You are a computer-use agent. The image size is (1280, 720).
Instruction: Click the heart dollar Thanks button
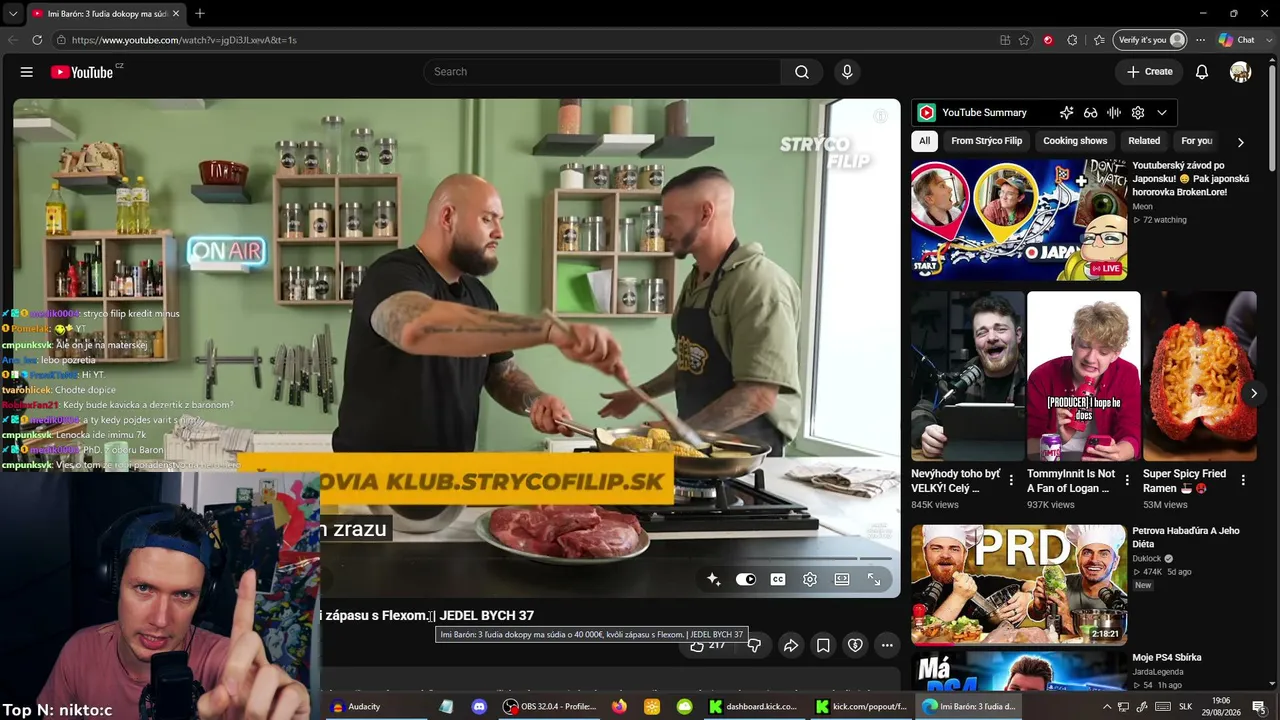(x=855, y=645)
